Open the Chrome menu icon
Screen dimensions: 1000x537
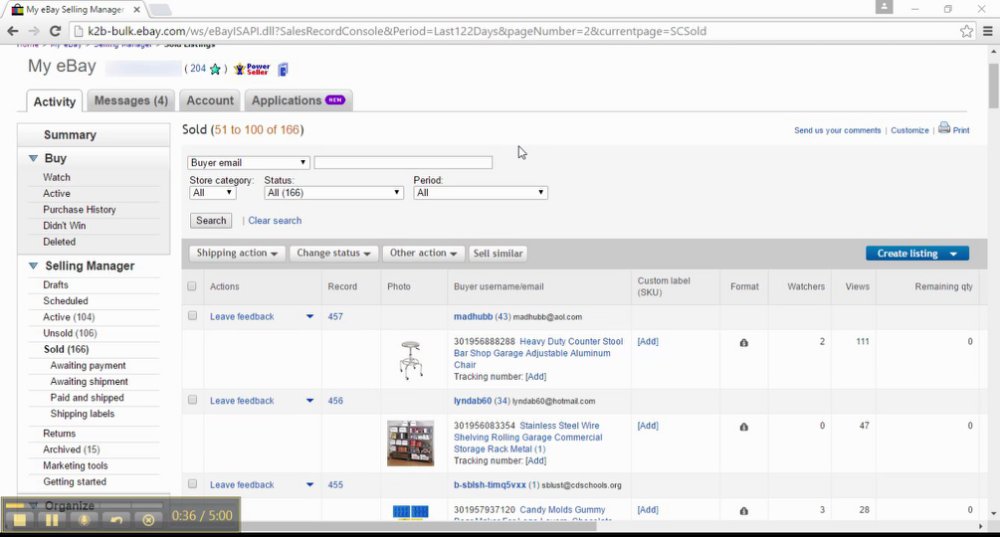pyautogui.click(x=988, y=31)
